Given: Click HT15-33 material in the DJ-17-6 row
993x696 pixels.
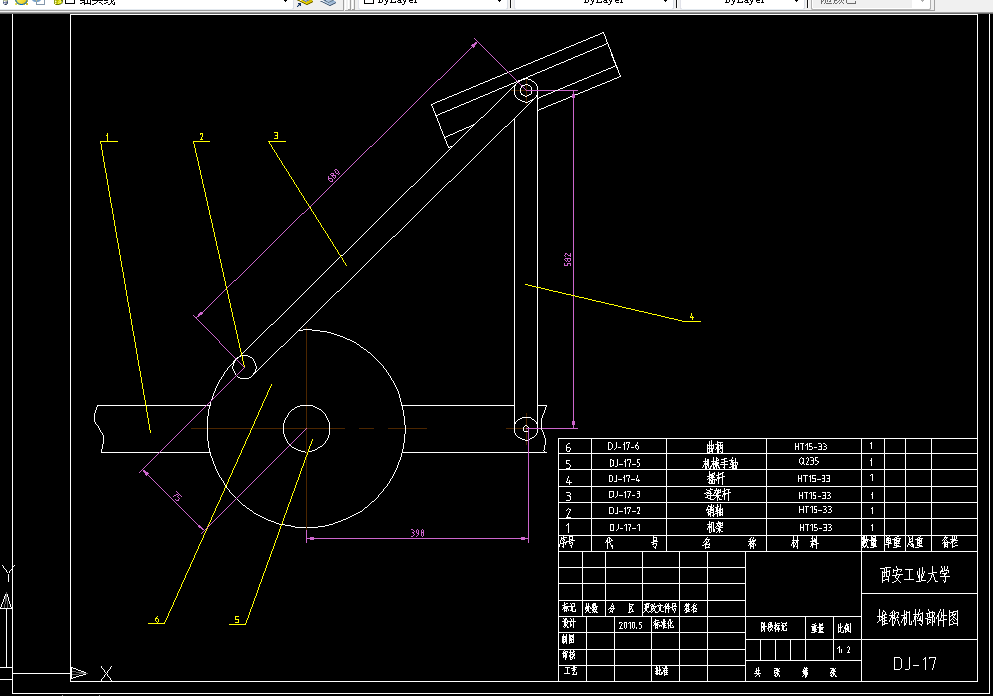Looking at the screenshot, I should 811,446.
